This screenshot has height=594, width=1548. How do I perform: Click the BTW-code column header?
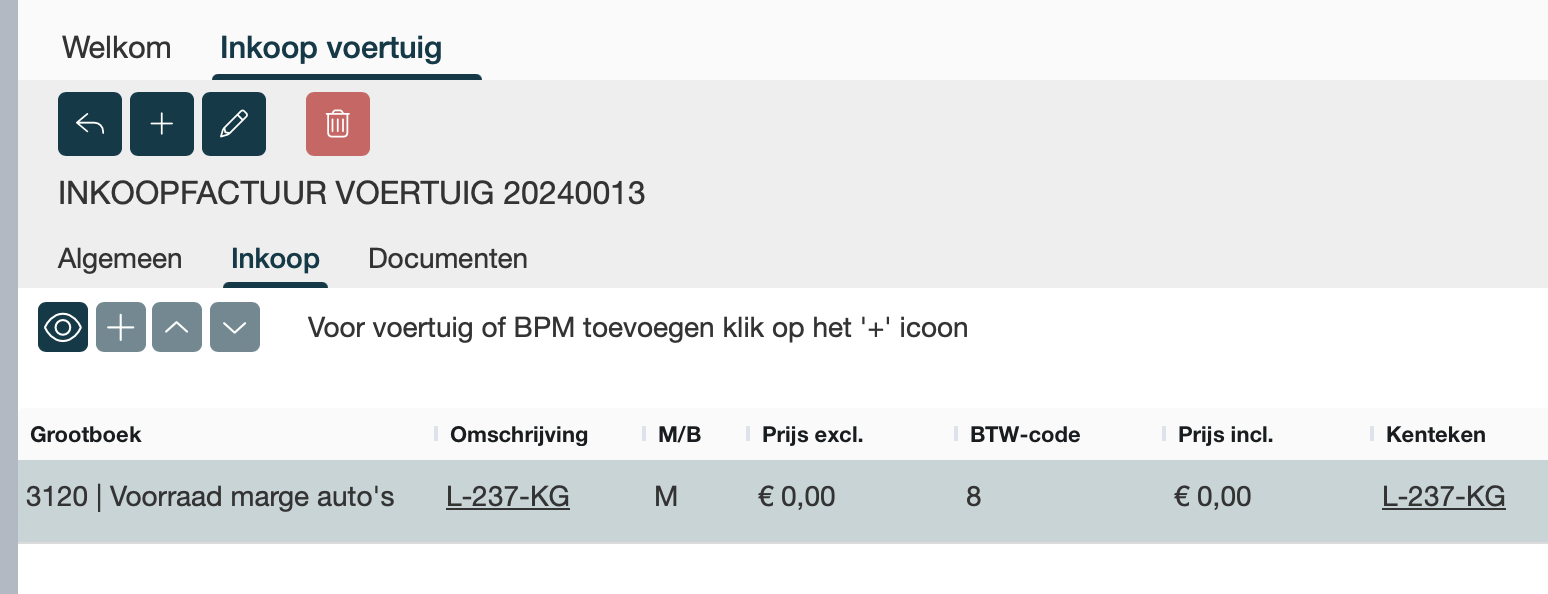pos(1025,435)
